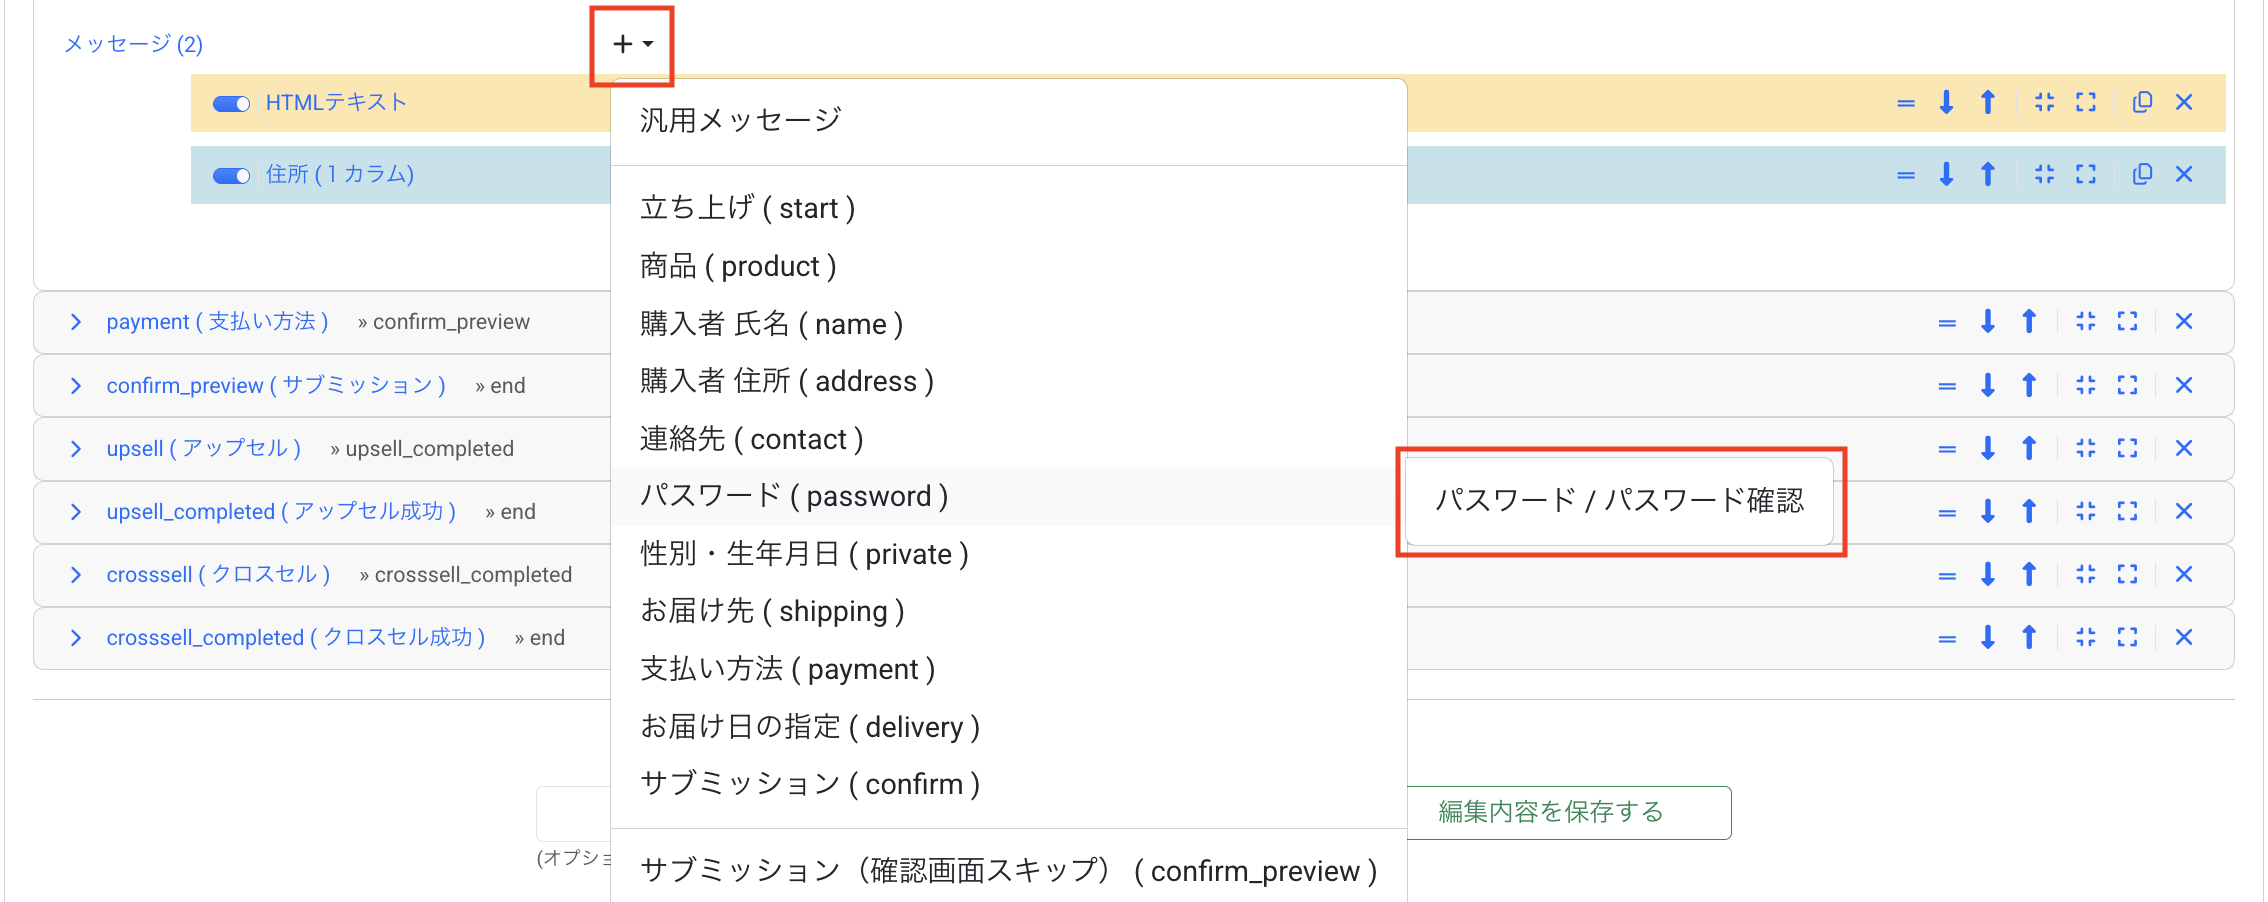Move the upsell row up

[x=2029, y=448]
